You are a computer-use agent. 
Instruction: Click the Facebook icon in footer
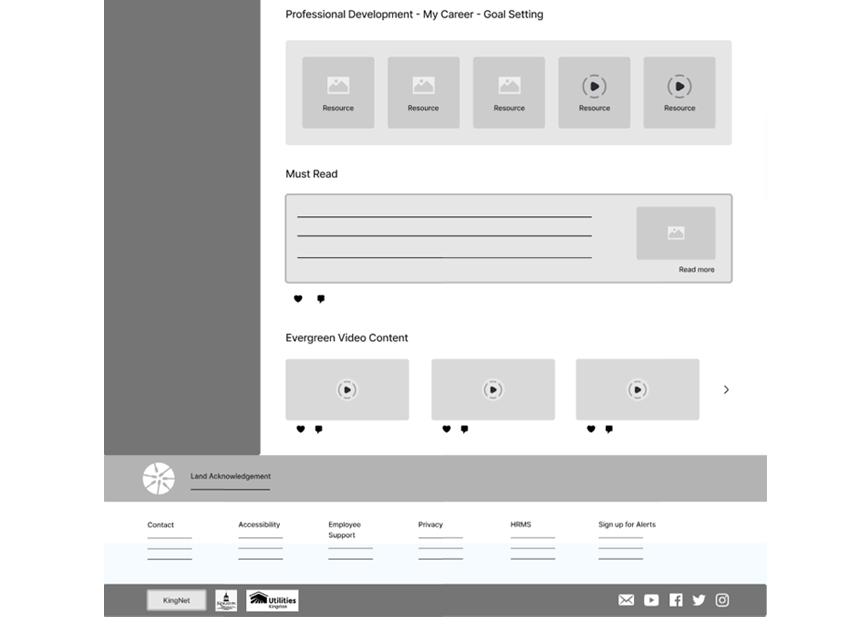[676, 600]
